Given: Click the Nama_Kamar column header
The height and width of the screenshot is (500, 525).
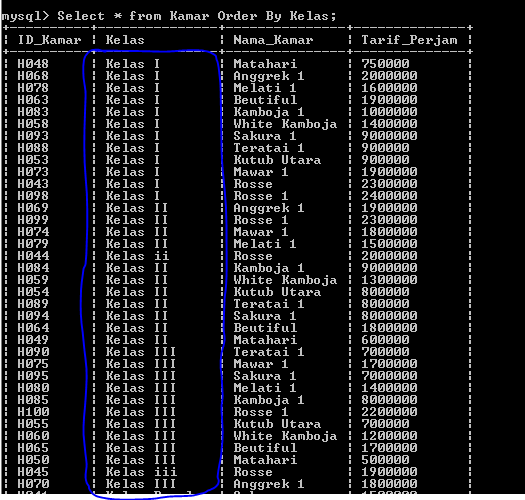Looking at the screenshot, I should [273, 40].
